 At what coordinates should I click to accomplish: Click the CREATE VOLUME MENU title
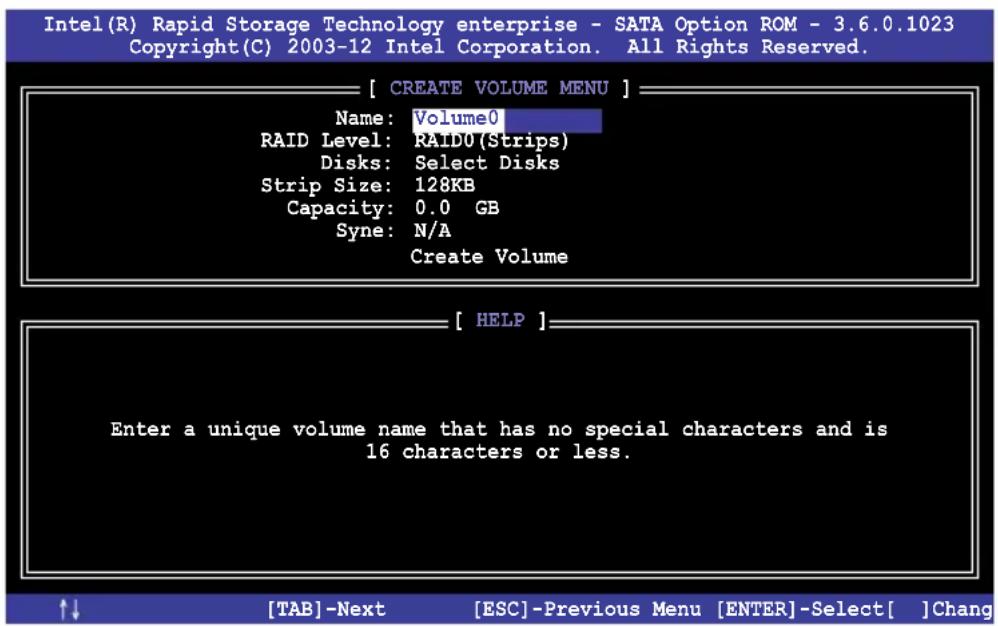[x=499, y=88]
